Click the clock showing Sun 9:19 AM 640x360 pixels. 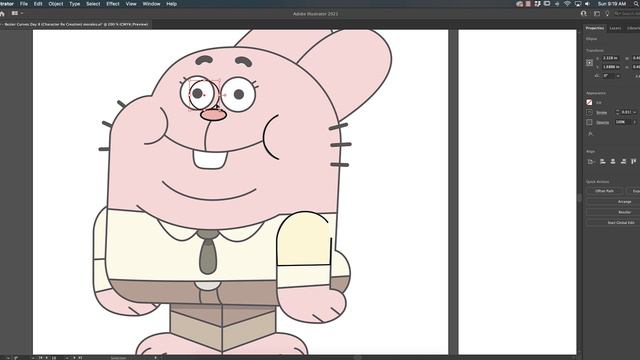(x=612, y=4)
